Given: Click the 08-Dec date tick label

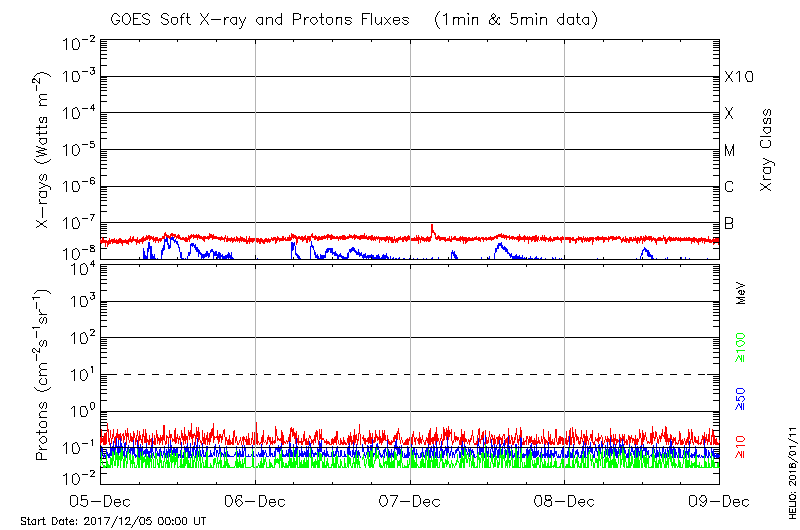Looking at the screenshot, I should coord(565,500).
